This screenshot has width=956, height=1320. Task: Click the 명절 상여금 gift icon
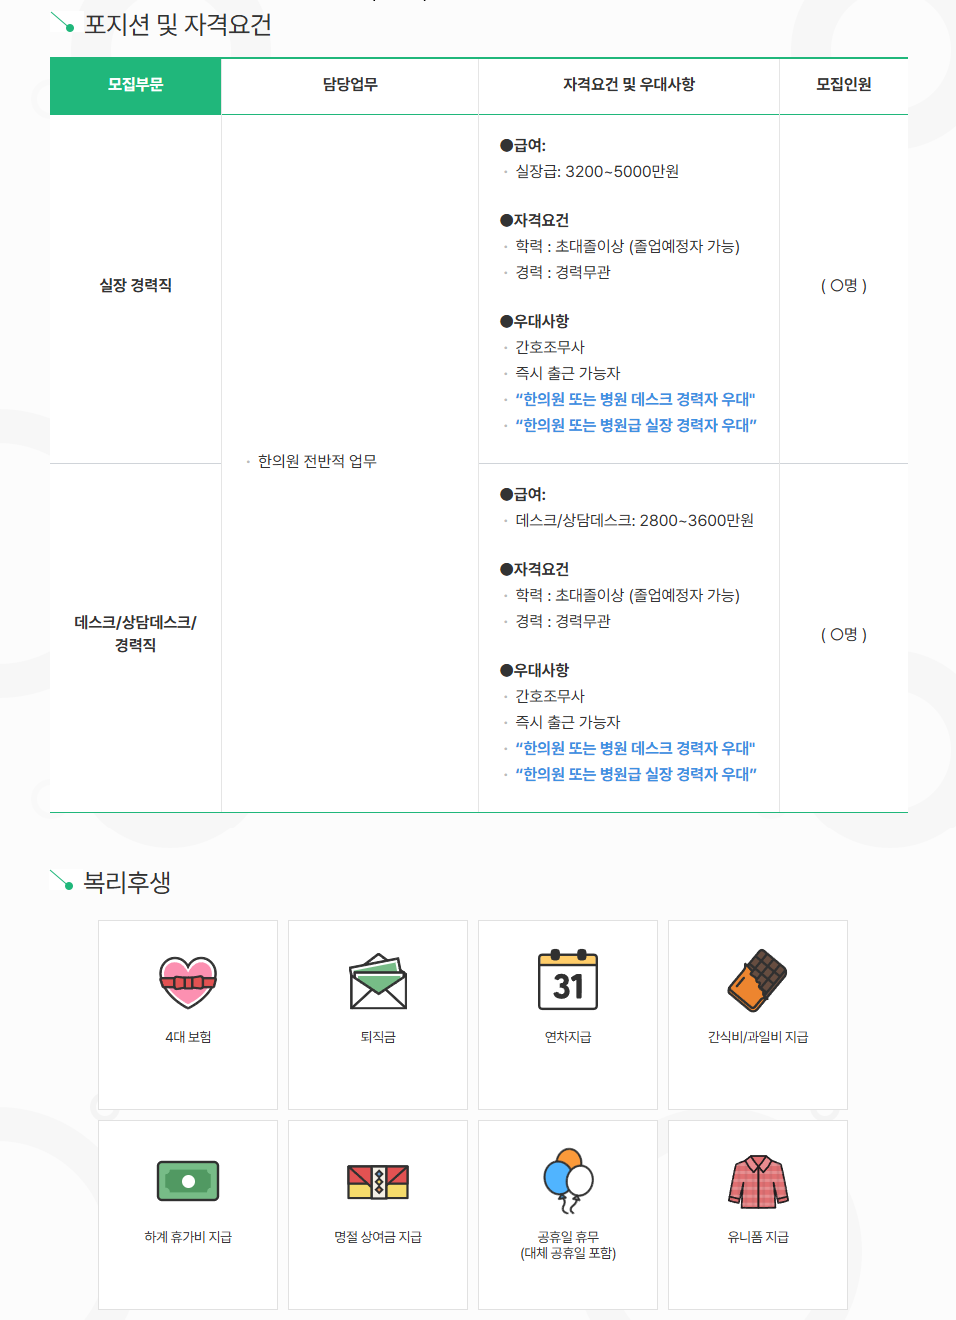(378, 1182)
